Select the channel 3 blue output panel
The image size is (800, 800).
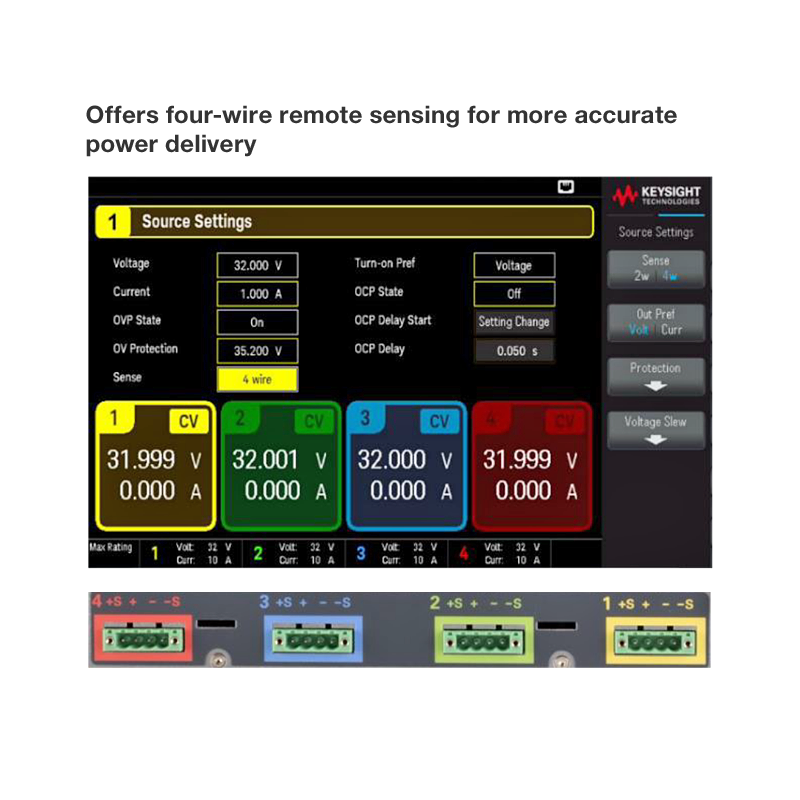(x=407, y=466)
